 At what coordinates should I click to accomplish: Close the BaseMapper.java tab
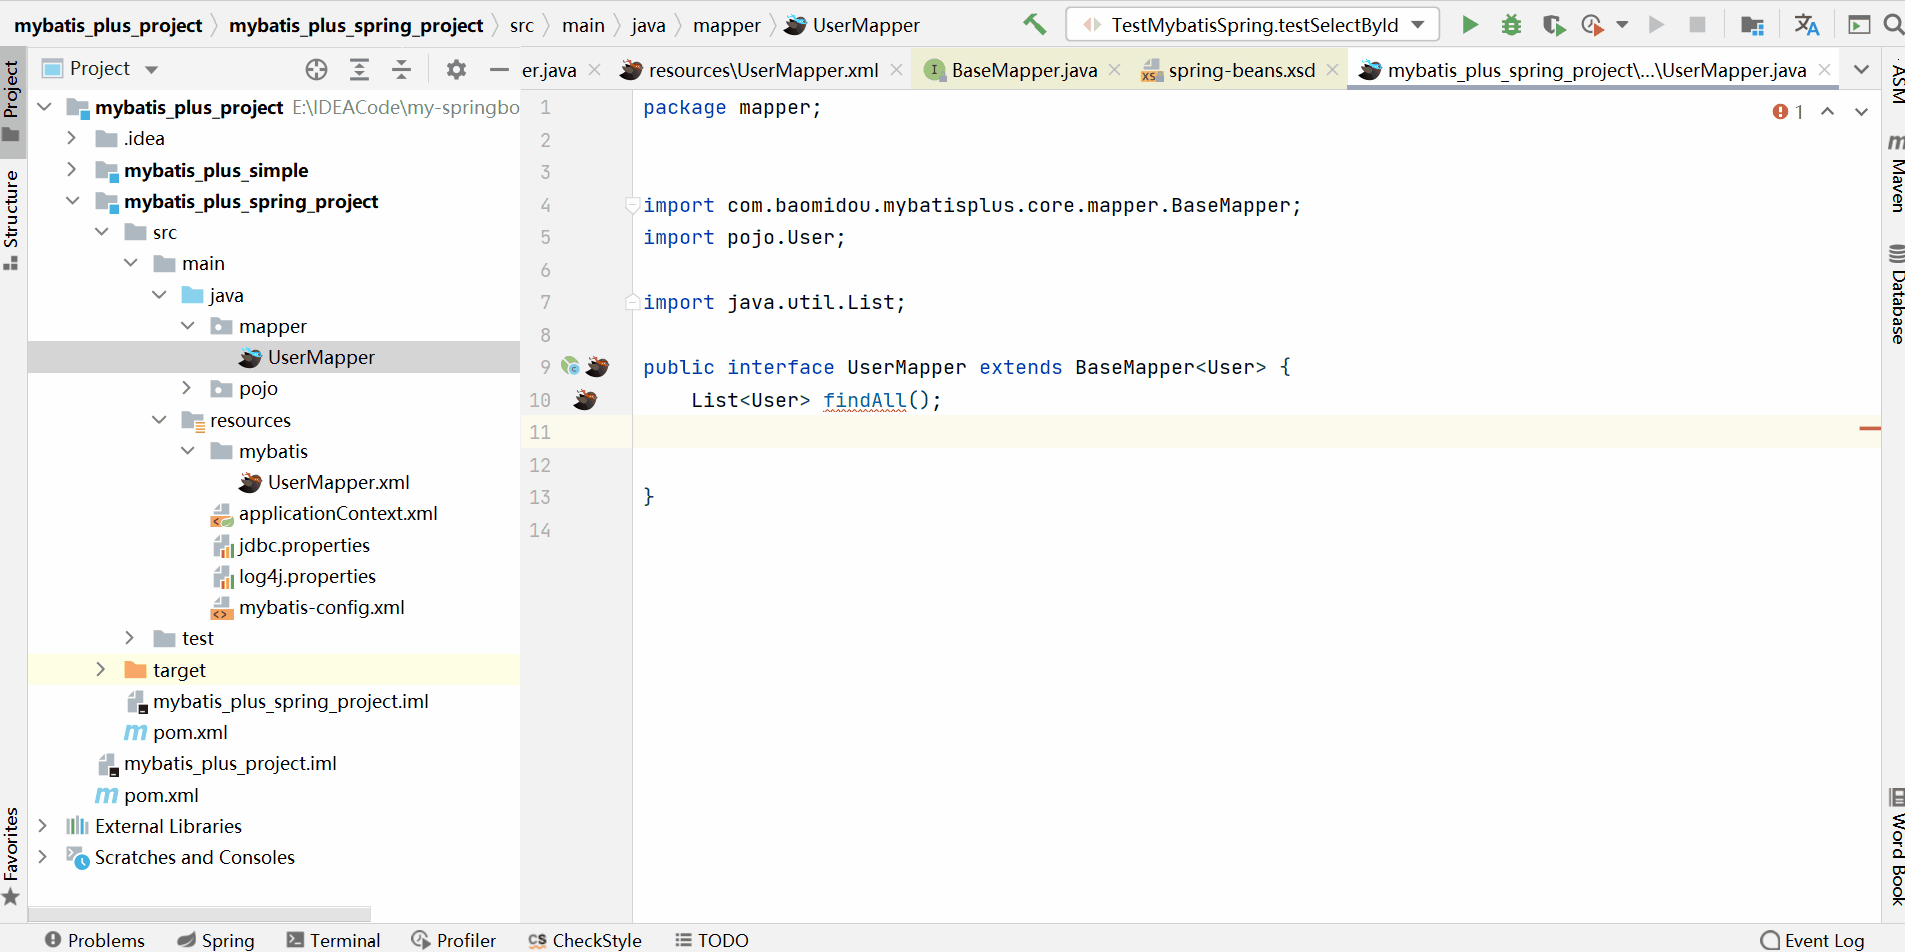pos(1114,70)
